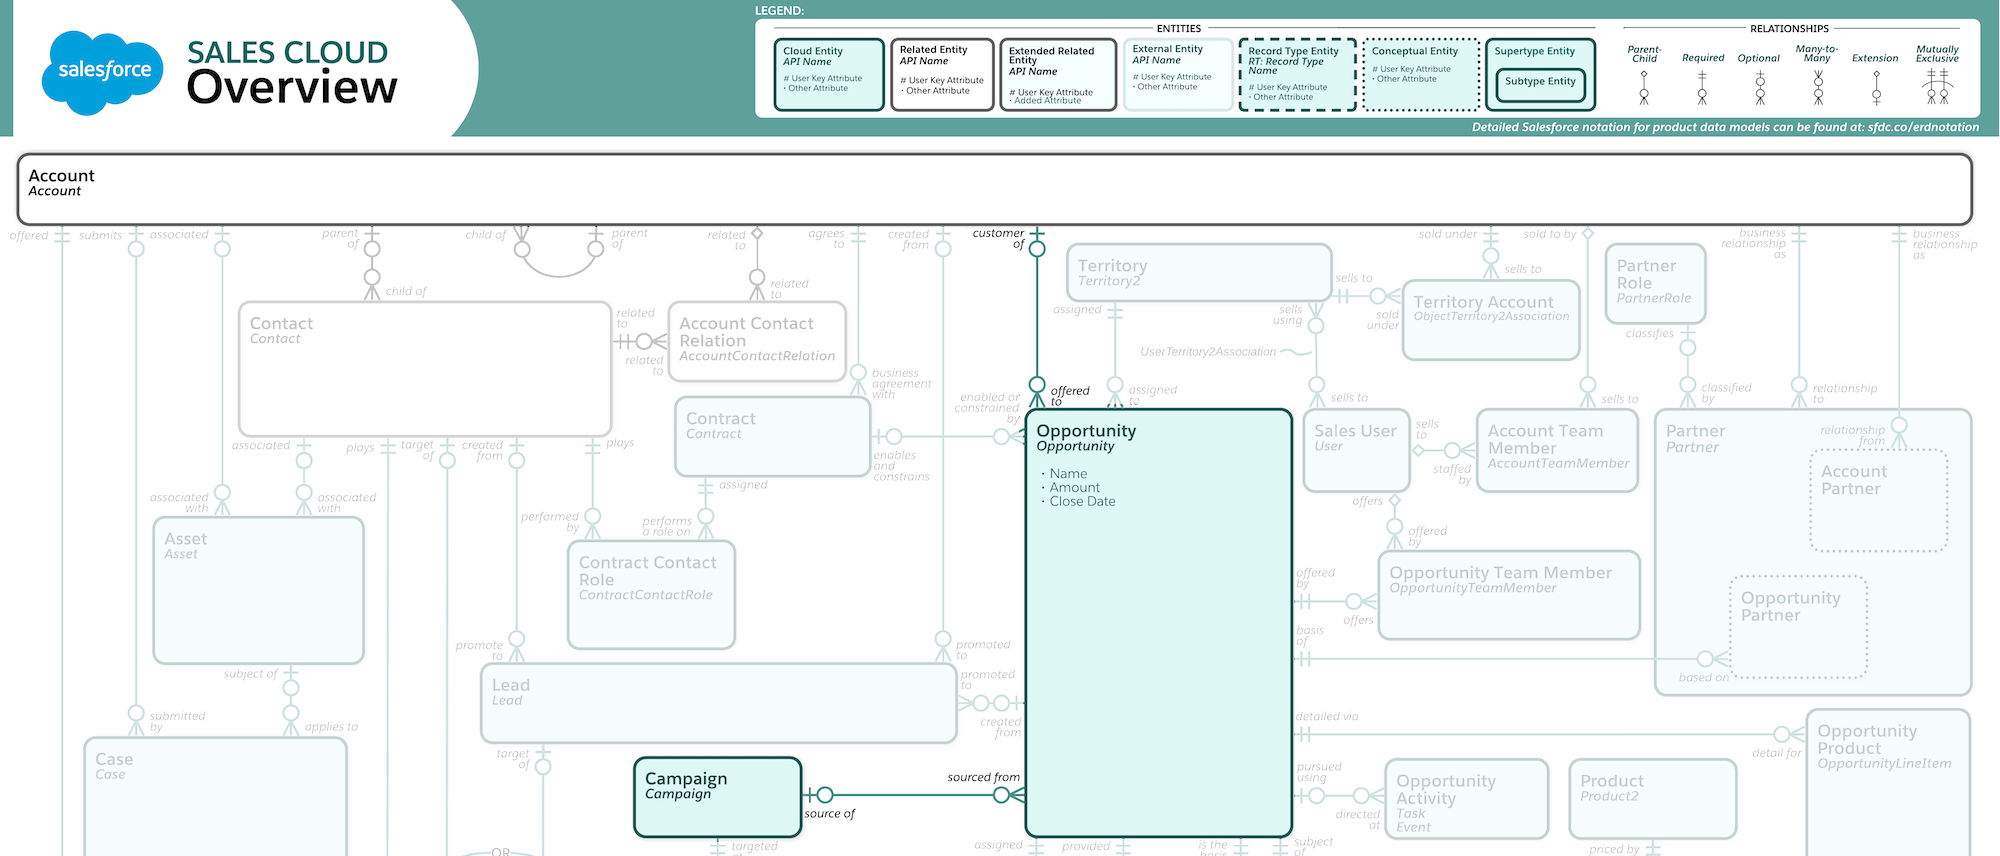The image size is (2000, 856).
Task: Select the Lead entity box
Action: coord(719,703)
